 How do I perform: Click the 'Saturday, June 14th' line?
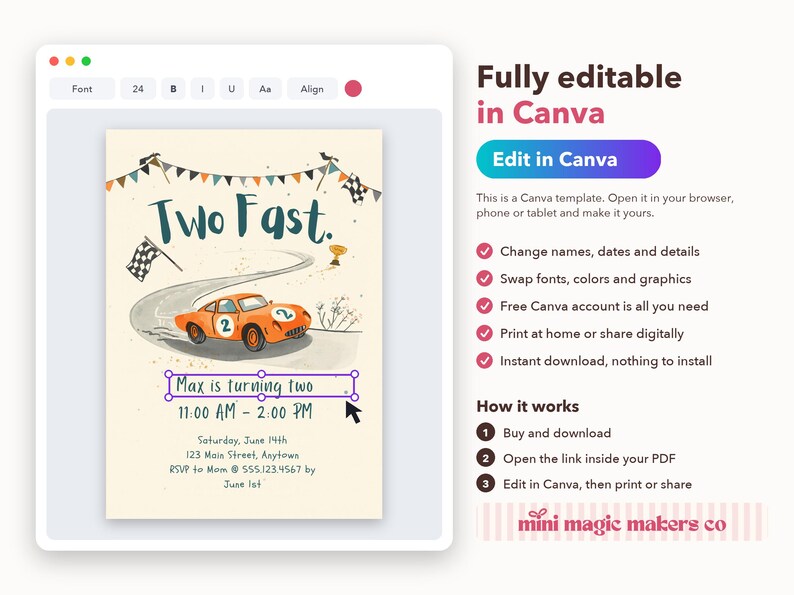pyautogui.click(x=242, y=440)
